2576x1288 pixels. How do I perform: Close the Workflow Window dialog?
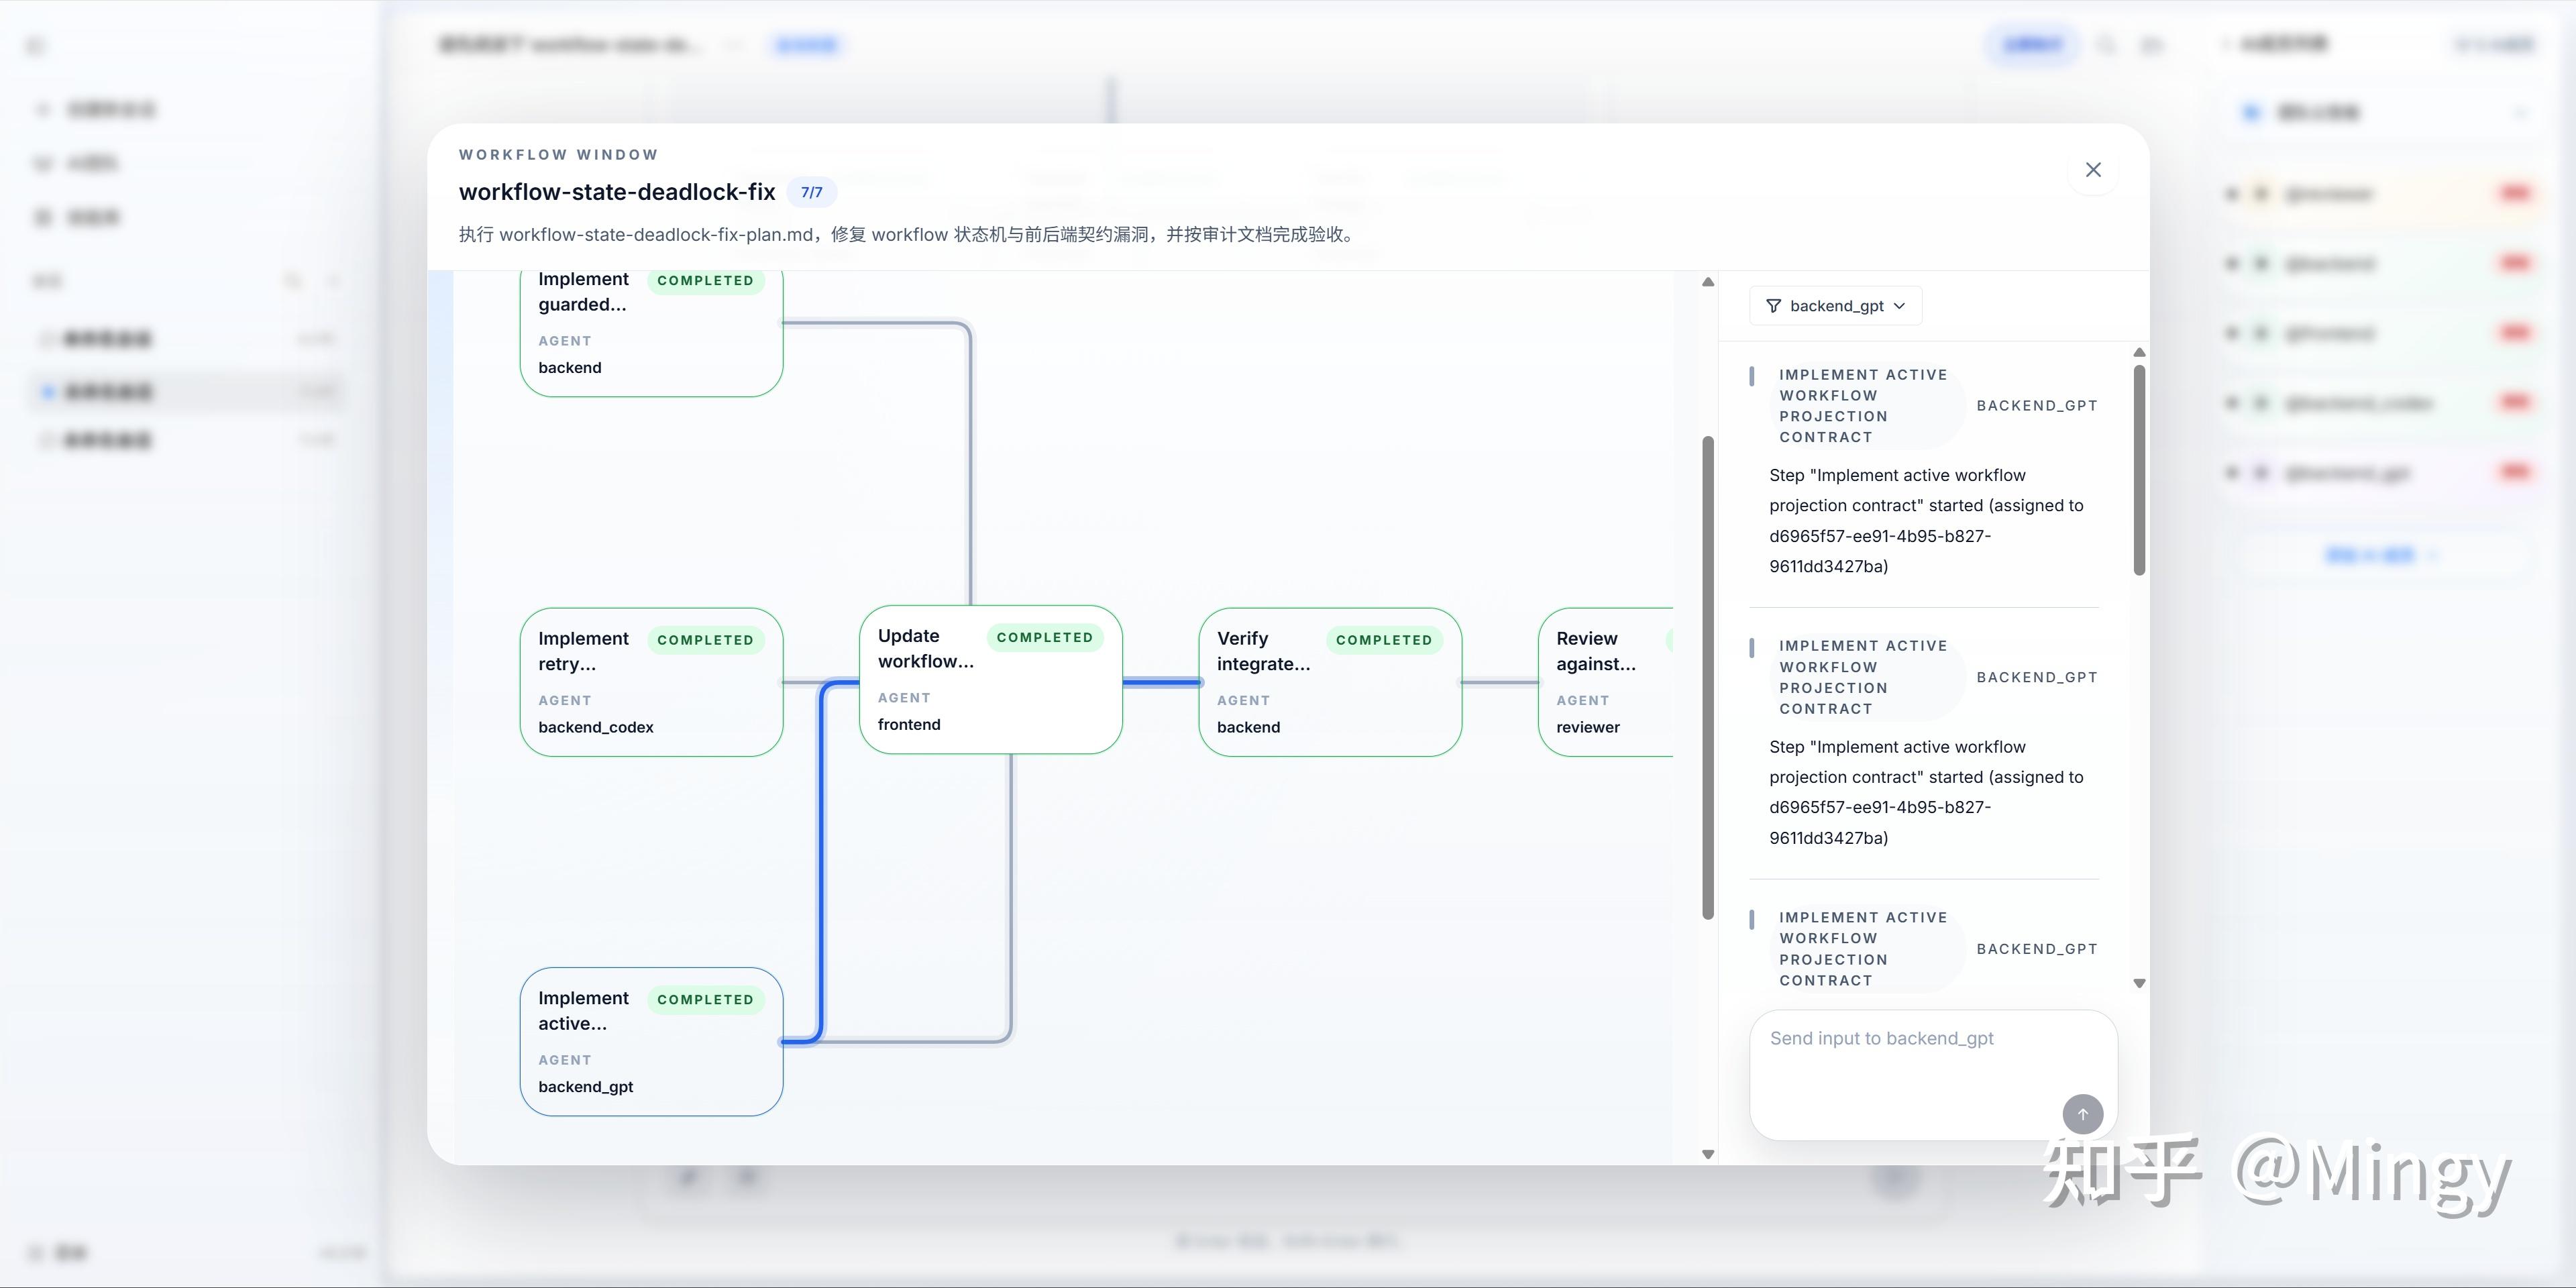click(x=2093, y=170)
